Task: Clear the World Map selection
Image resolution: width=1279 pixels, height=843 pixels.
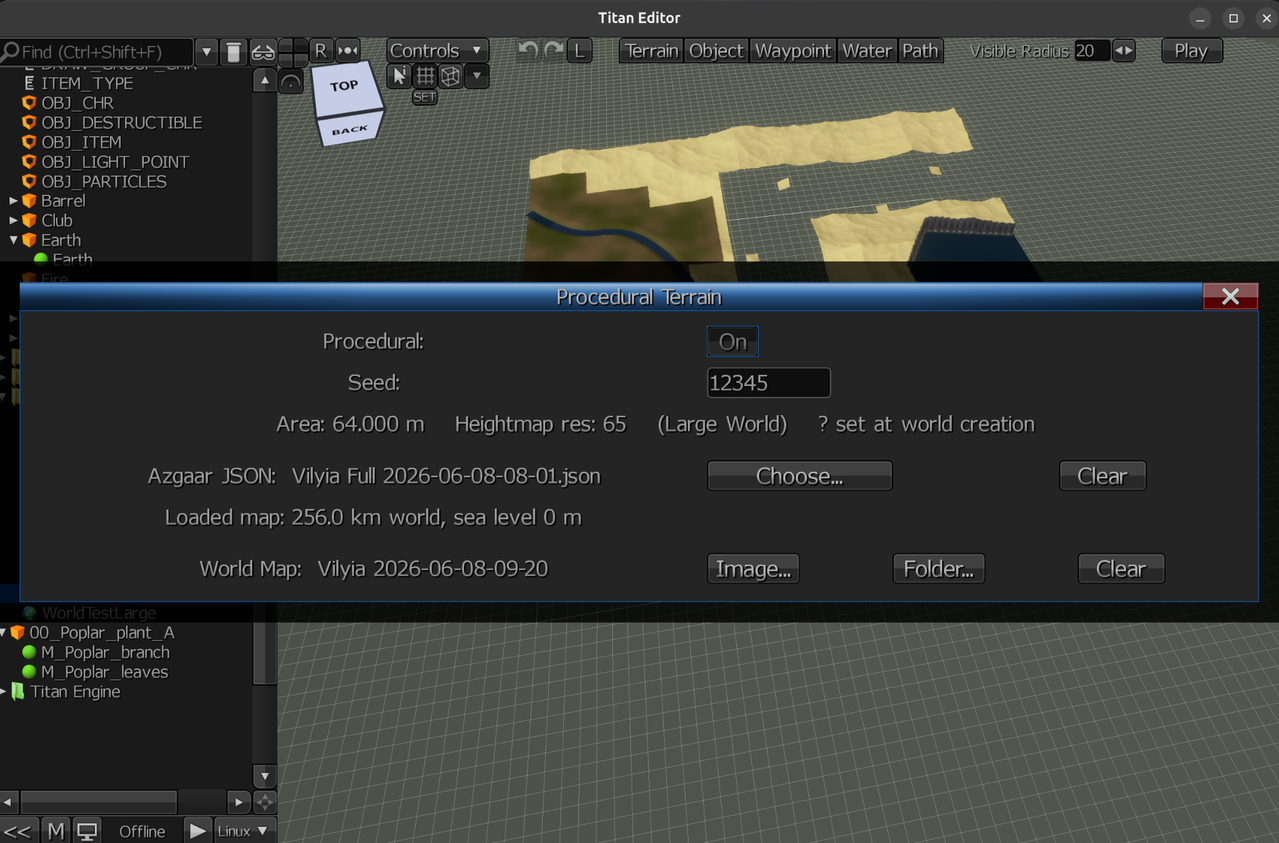Action: coord(1120,569)
